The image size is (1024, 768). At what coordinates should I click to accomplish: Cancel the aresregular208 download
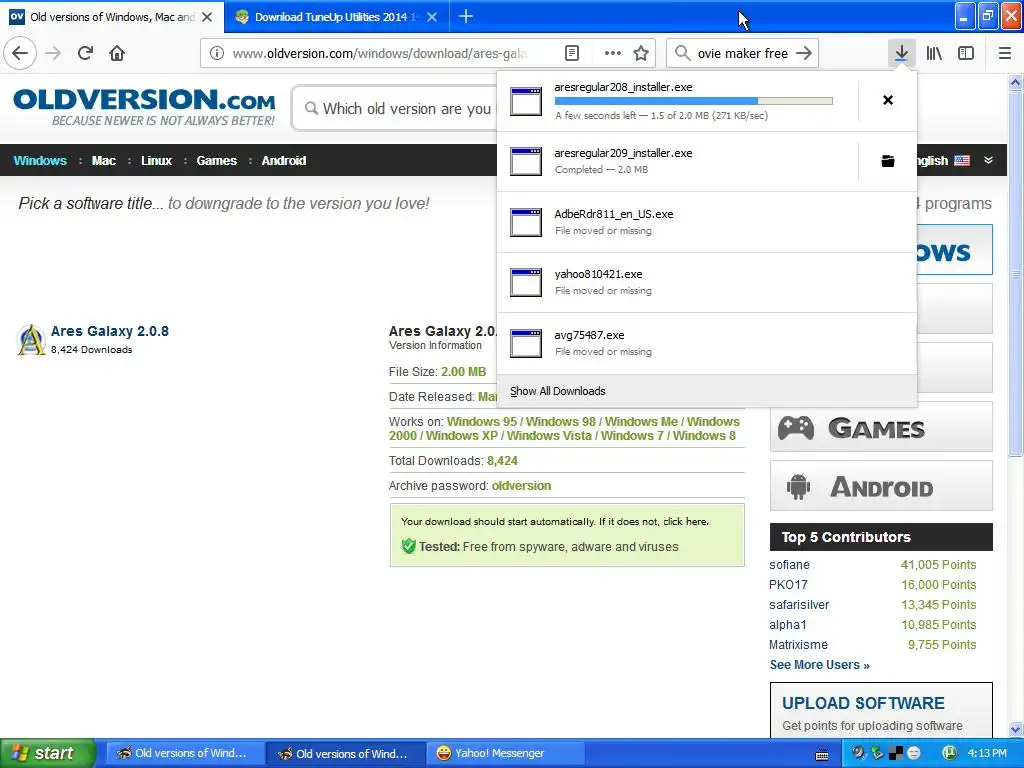pos(888,100)
